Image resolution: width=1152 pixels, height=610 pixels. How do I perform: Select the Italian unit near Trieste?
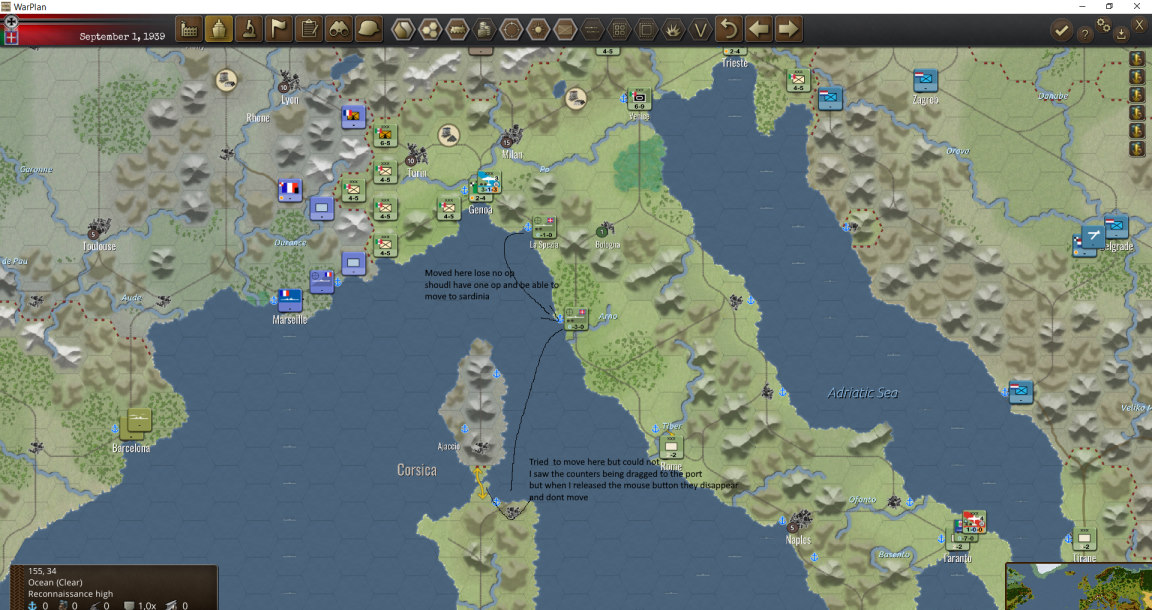[x=799, y=81]
